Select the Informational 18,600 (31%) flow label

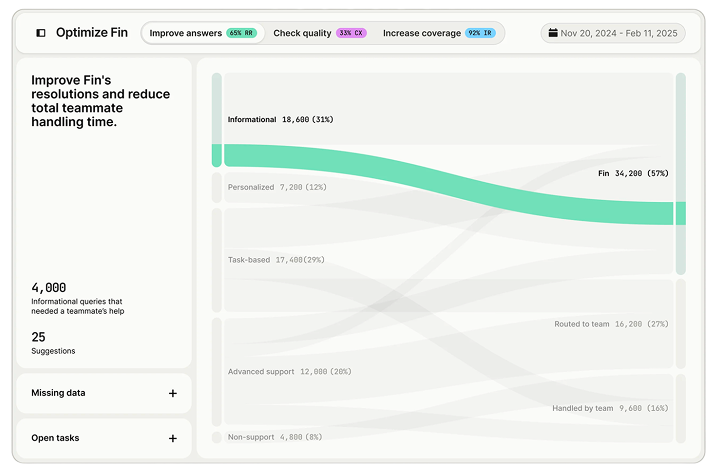tap(280, 119)
